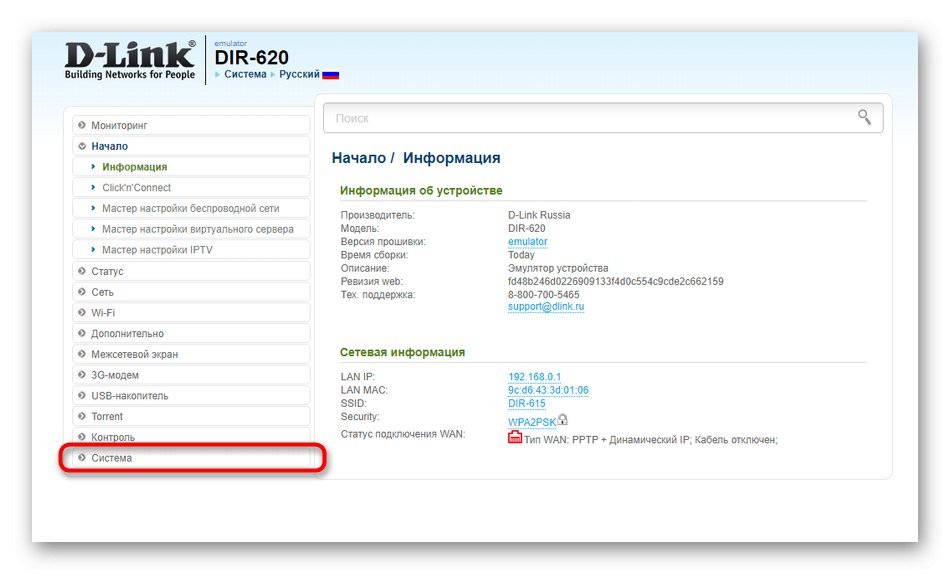The height and width of the screenshot is (574, 950).
Task: Click the Эмулятор устройства description value
Action: point(558,268)
